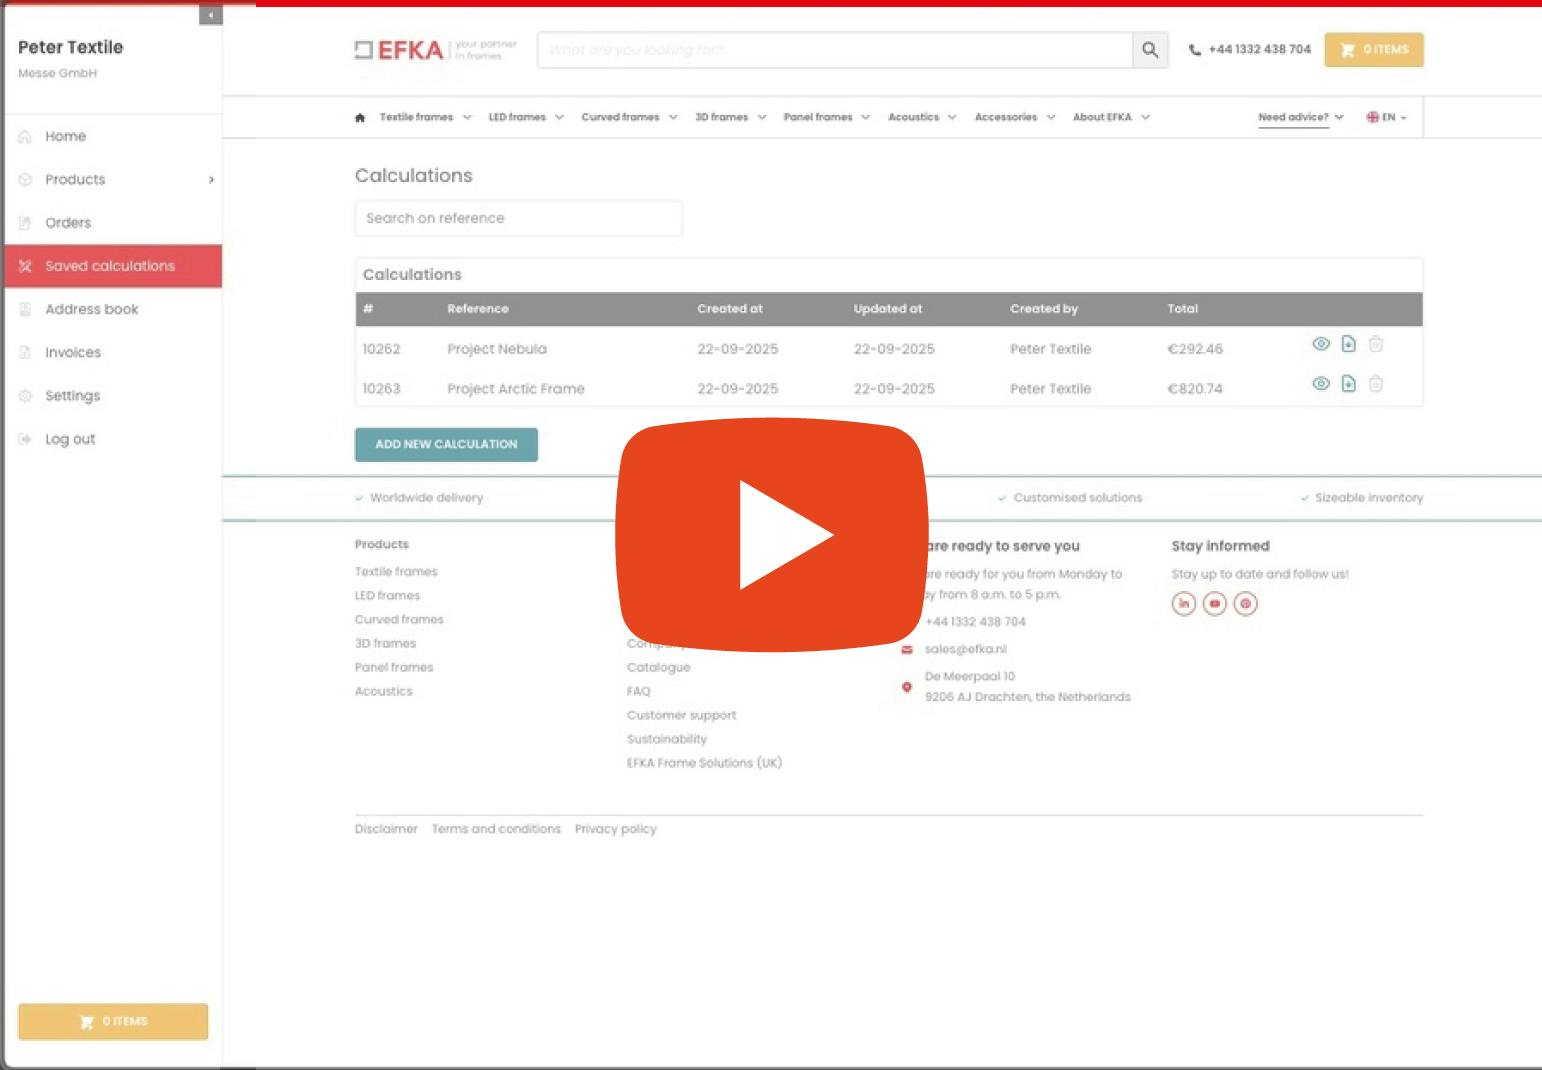This screenshot has width=1542, height=1070.
Task: Click the Project Nebula reference cell
Action: pyautogui.click(x=497, y=349)
